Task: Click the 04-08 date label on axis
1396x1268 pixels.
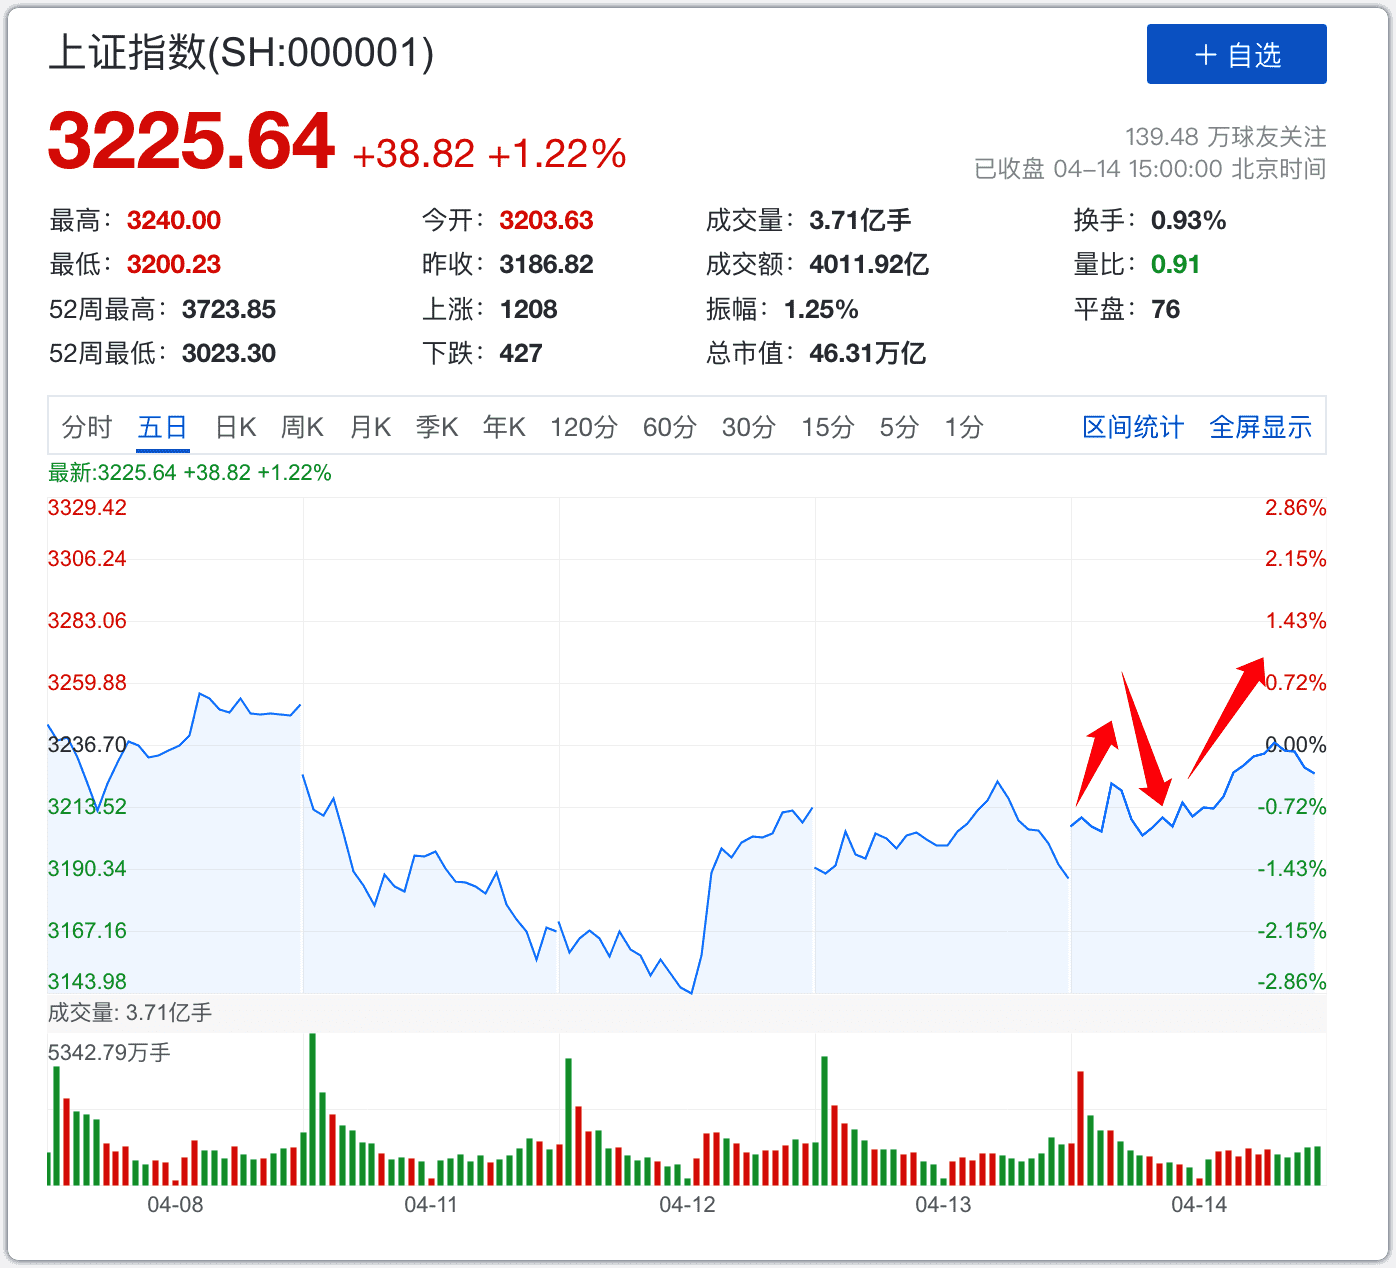Action: point(175,1205)
